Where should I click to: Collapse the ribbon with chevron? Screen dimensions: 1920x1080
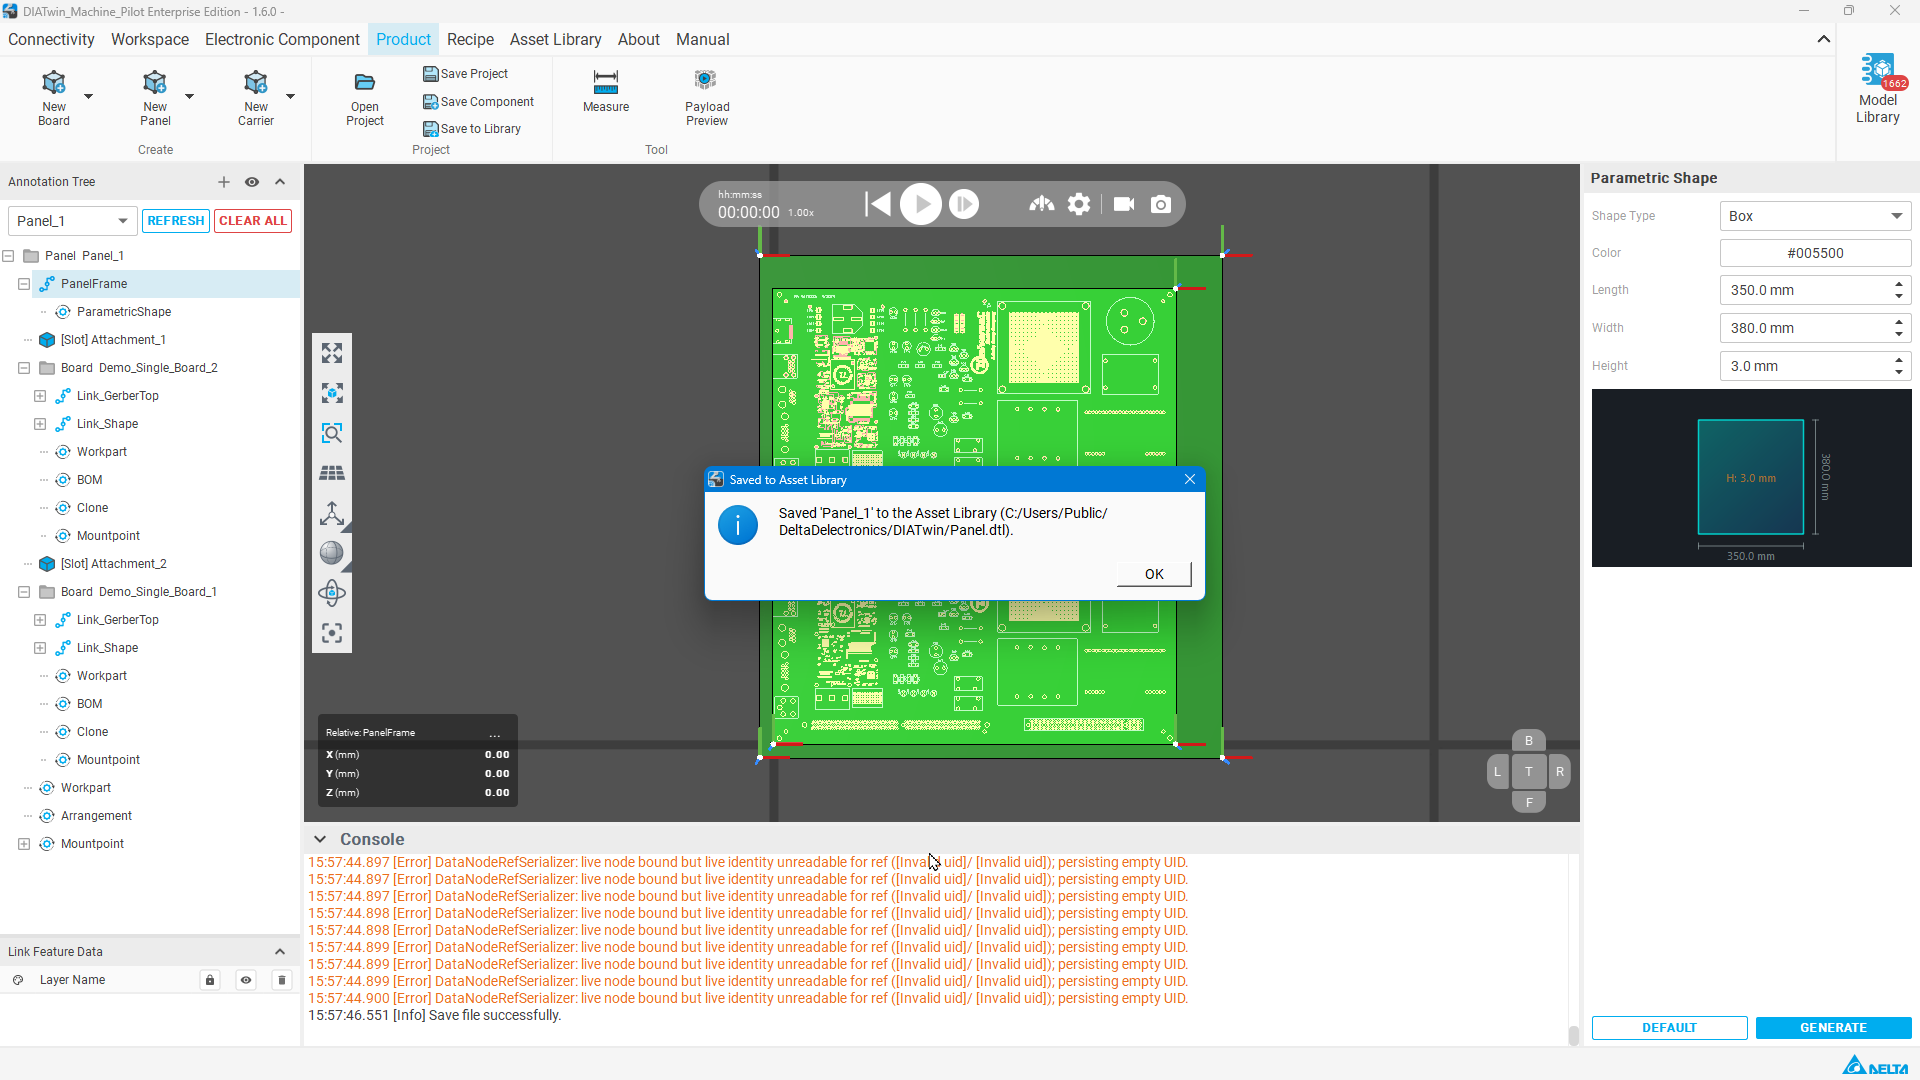tap(1824, 40)
